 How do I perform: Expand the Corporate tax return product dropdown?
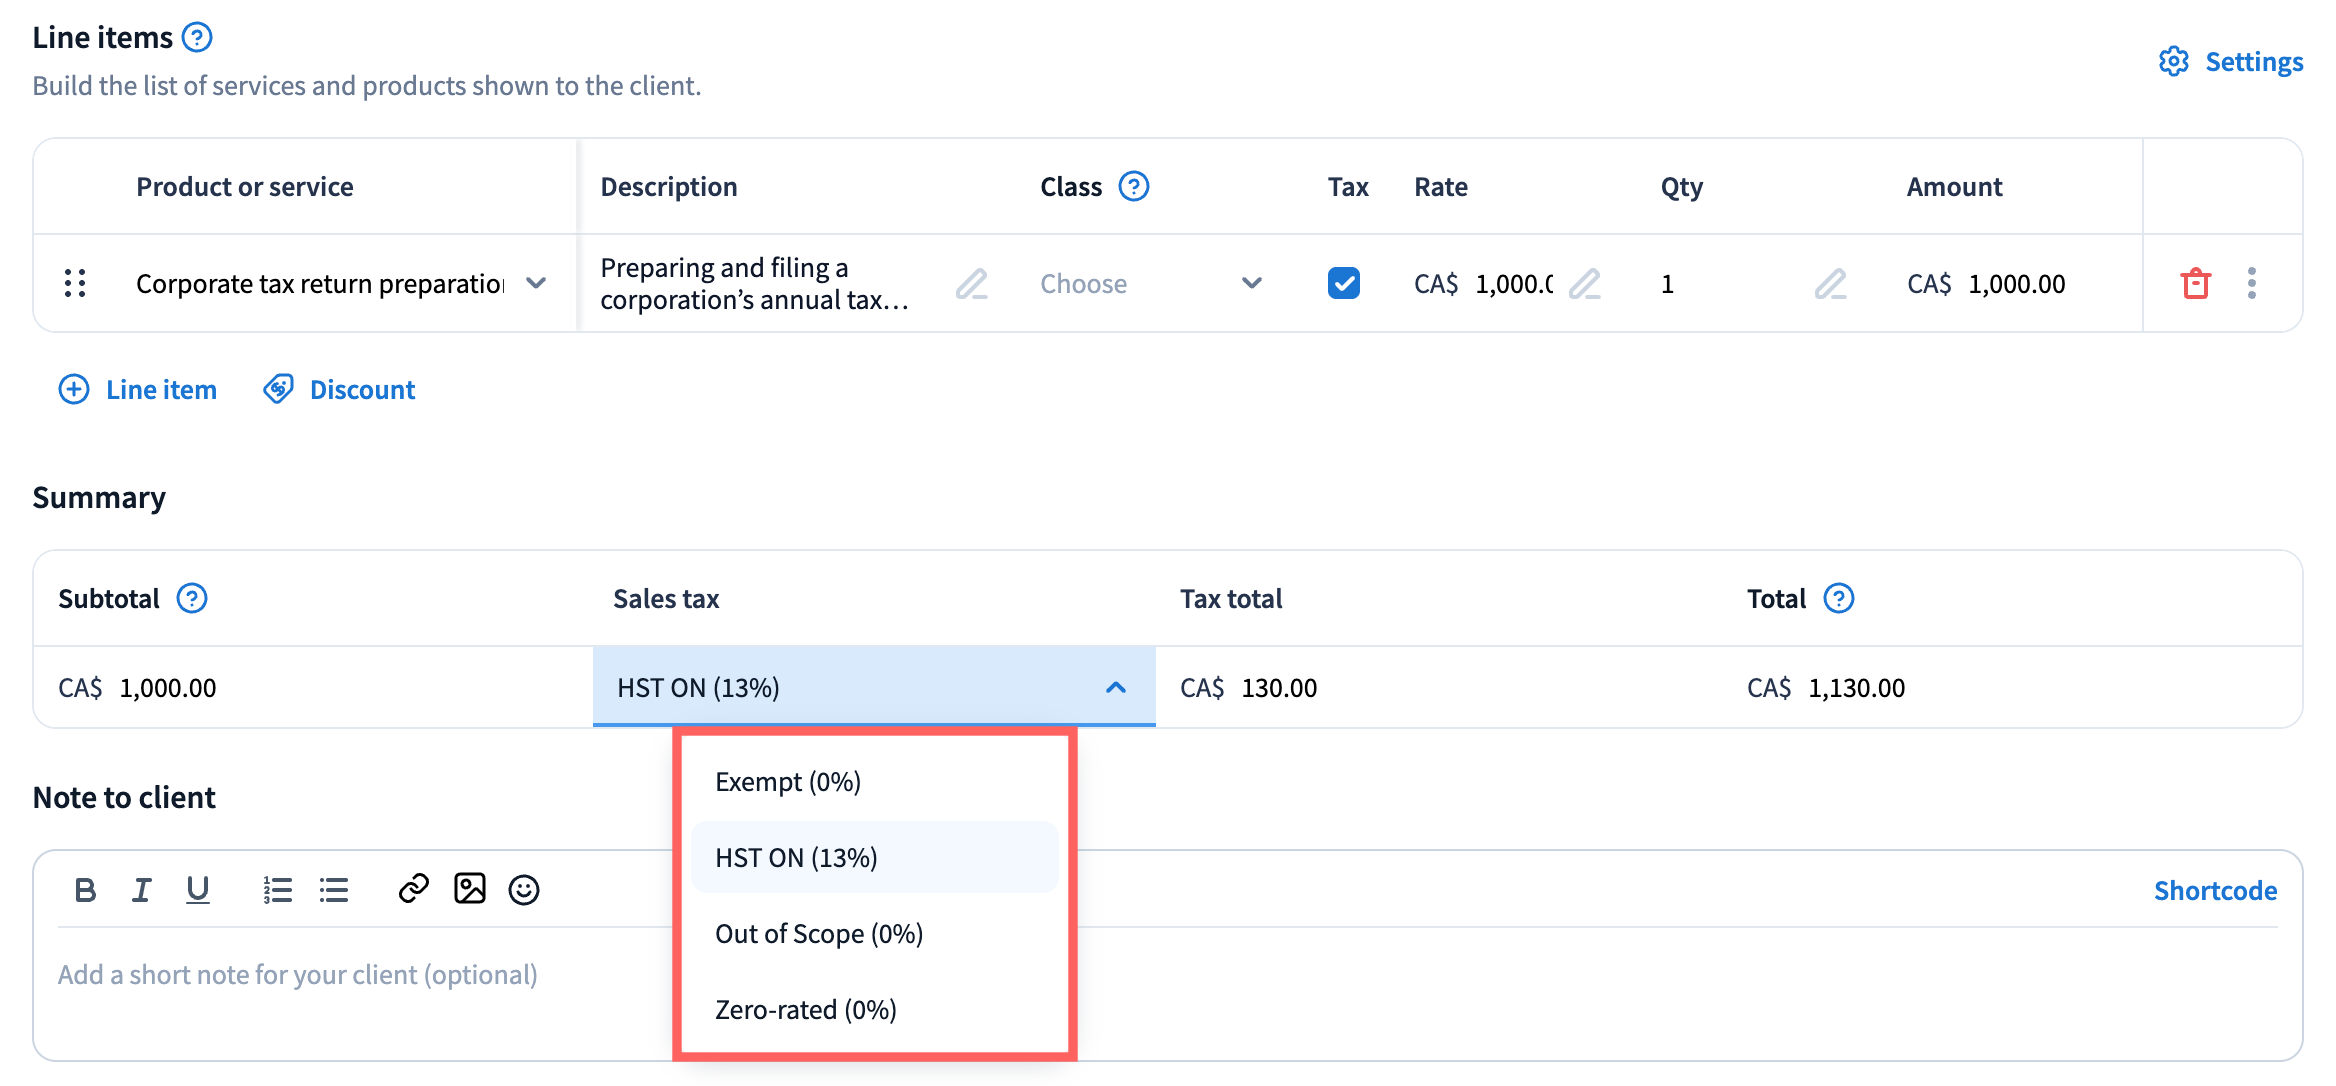coord(536,284)
